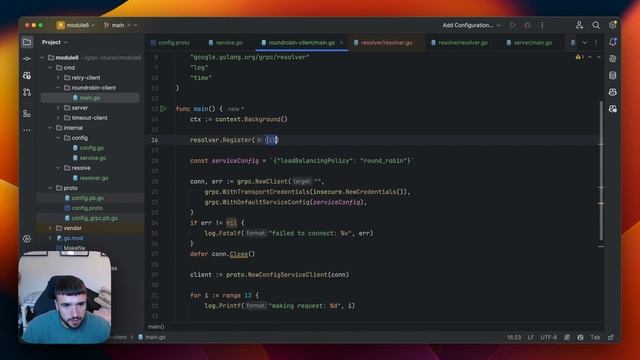Open config.pb.go in the project tree
The image size is (640, 360).
click(87, 198)
